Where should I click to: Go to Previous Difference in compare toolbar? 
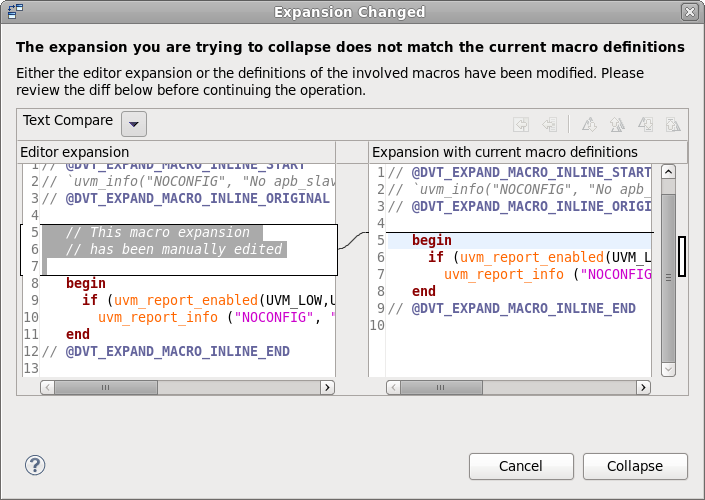(x=617, y=125)
